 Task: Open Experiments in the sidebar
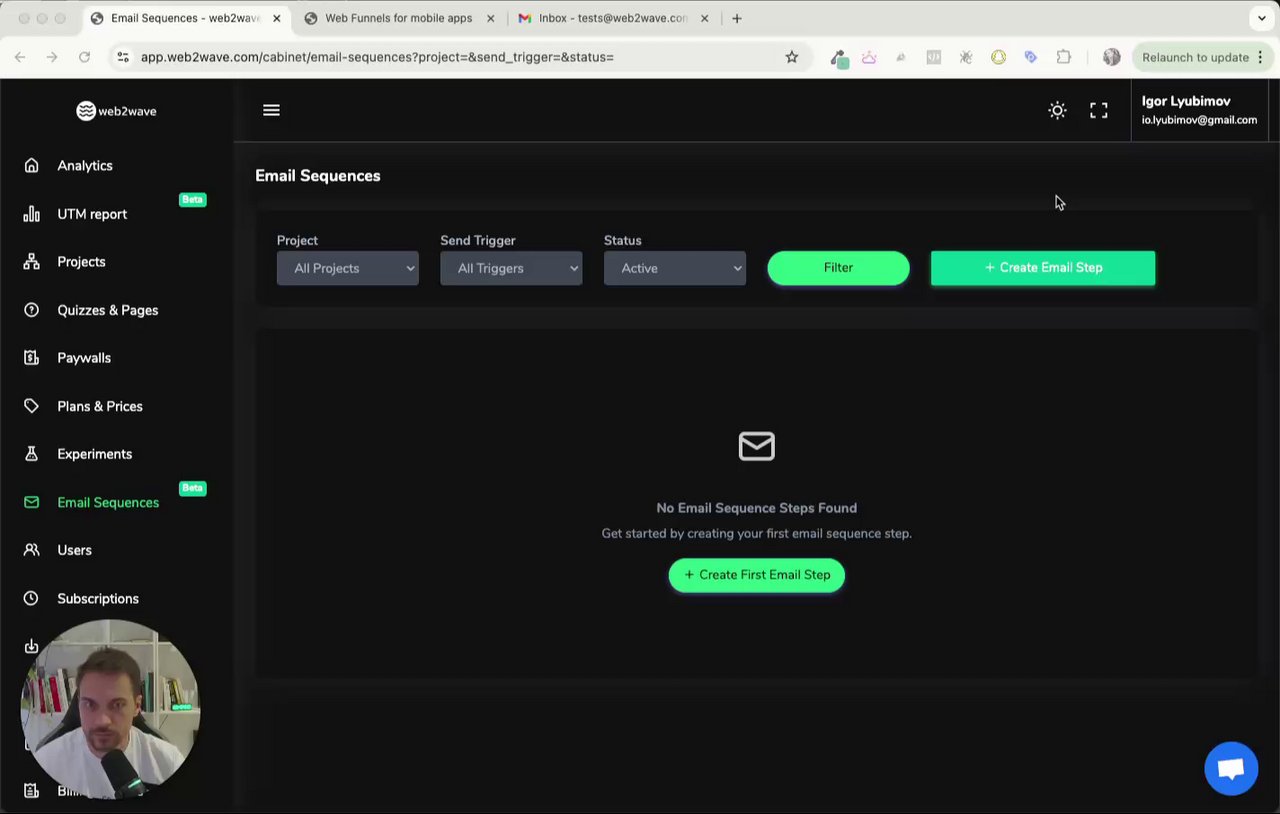tap(95, 454)
